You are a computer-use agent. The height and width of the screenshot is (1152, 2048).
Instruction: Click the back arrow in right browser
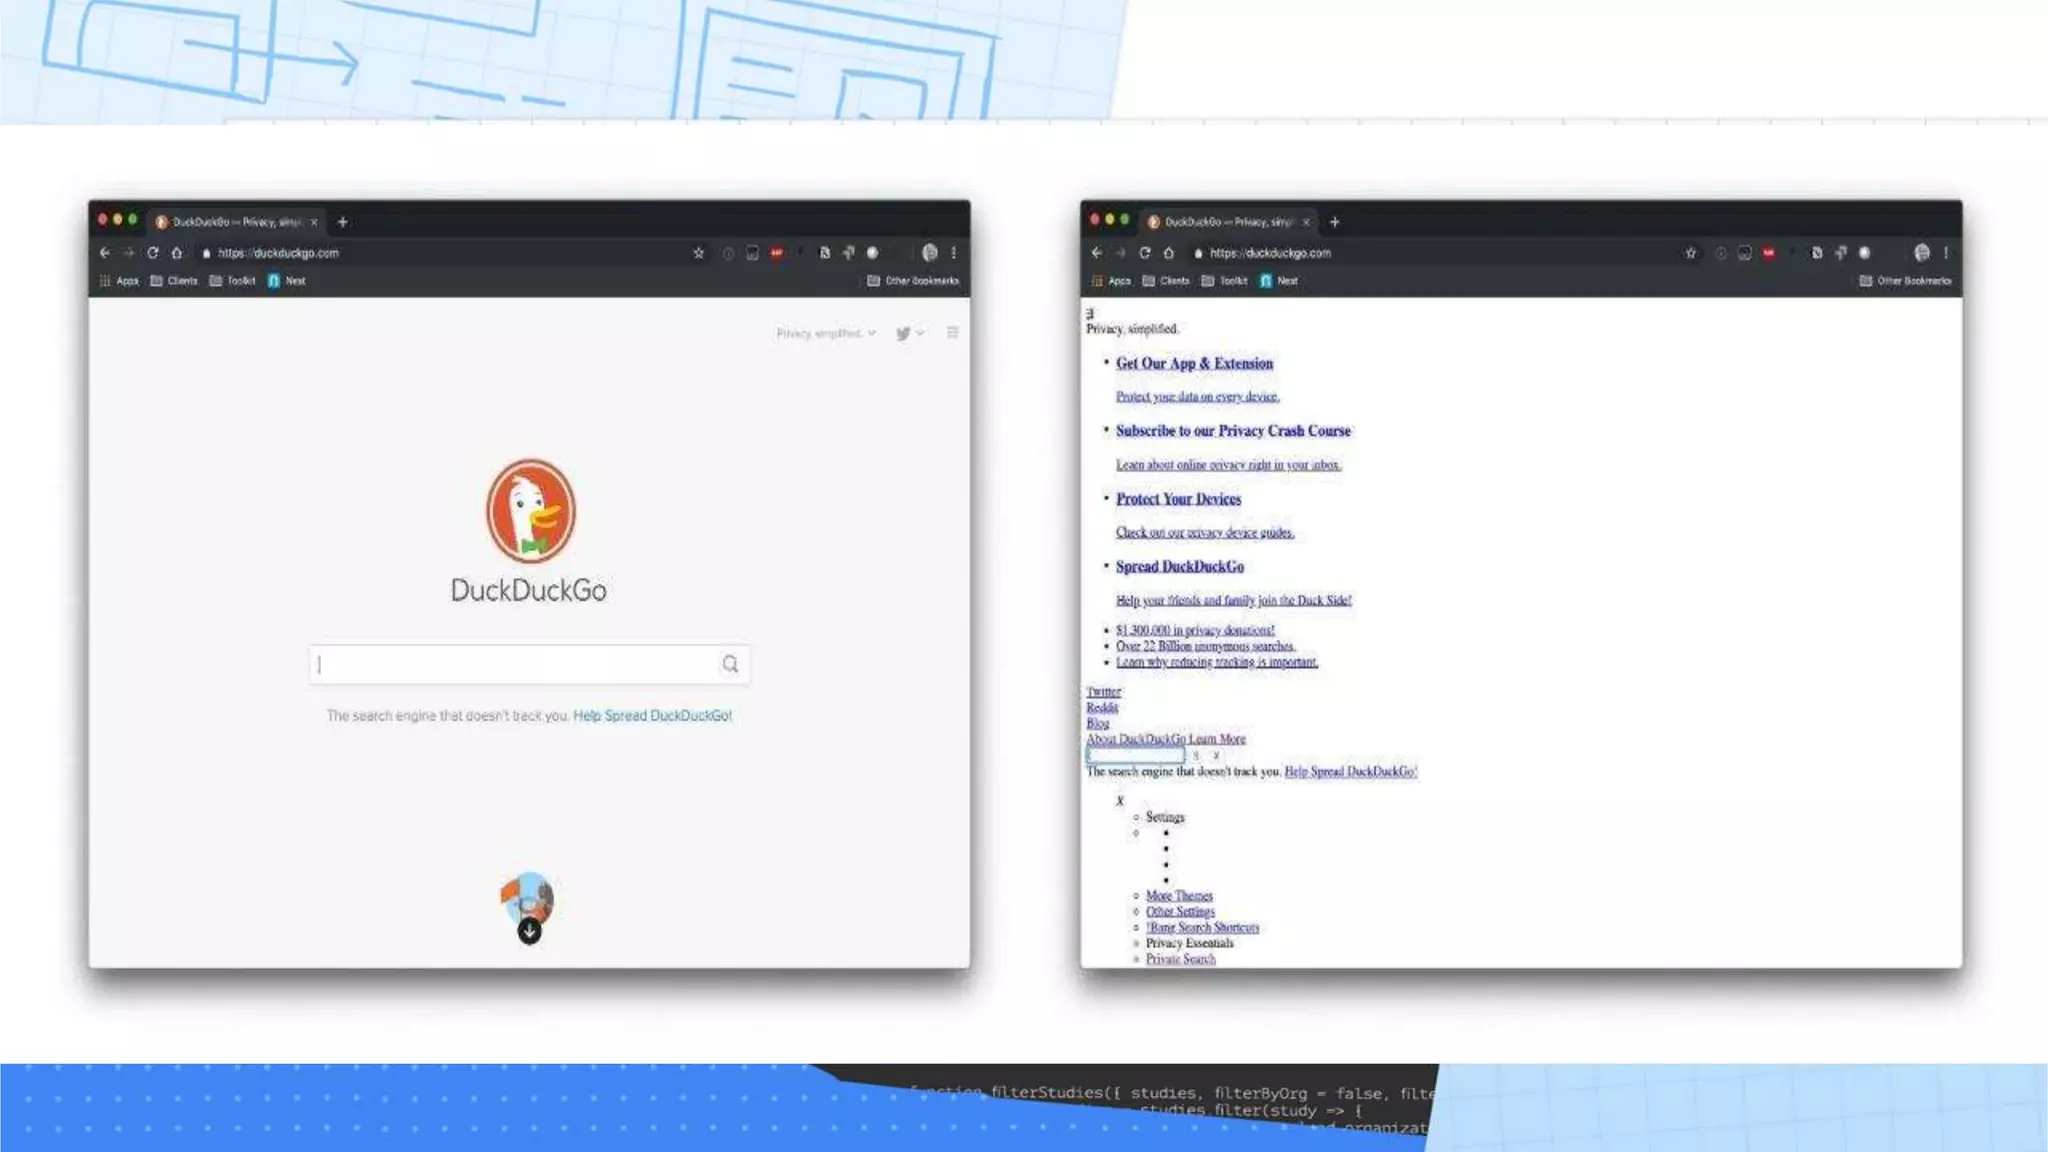pos(1097,253)
